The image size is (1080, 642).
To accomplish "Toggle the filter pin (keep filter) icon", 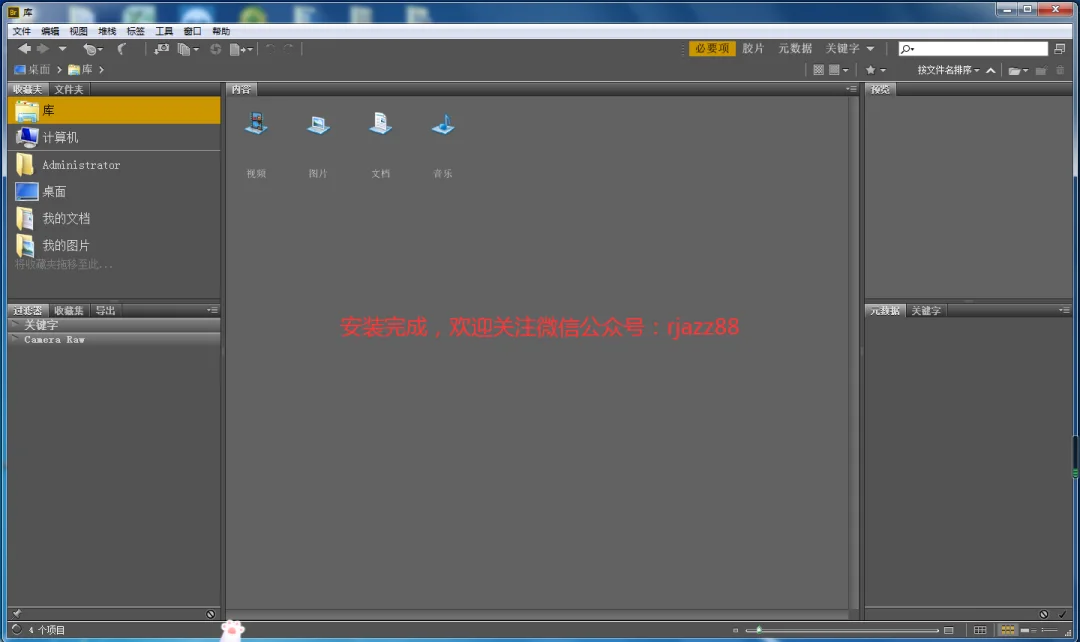I will pos(17,614).
